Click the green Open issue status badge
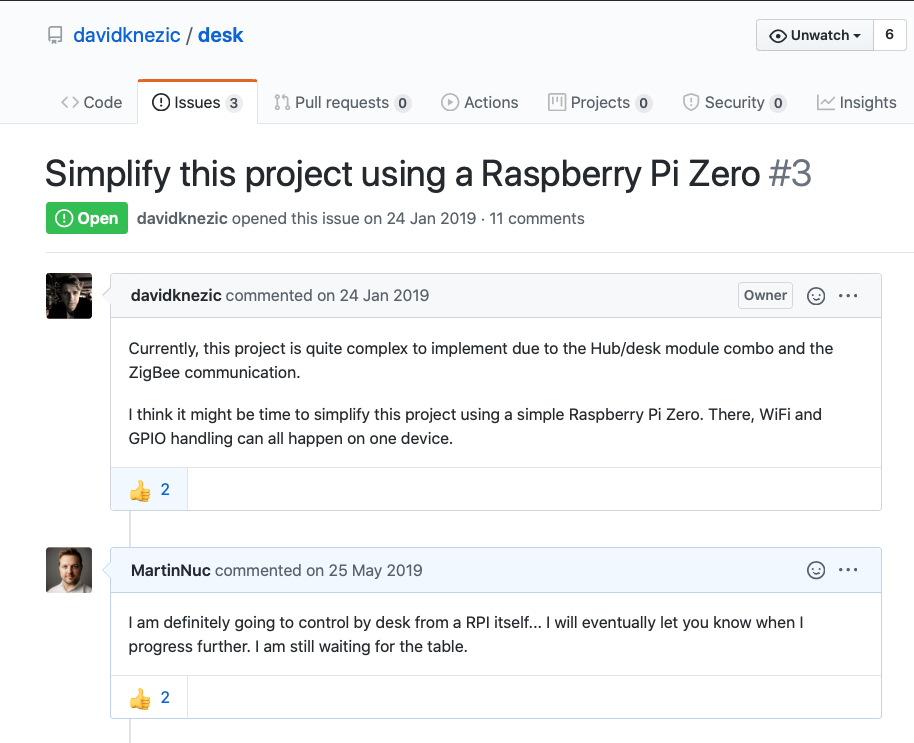Viewport: 914px width, 743px height. click(87, 218)
